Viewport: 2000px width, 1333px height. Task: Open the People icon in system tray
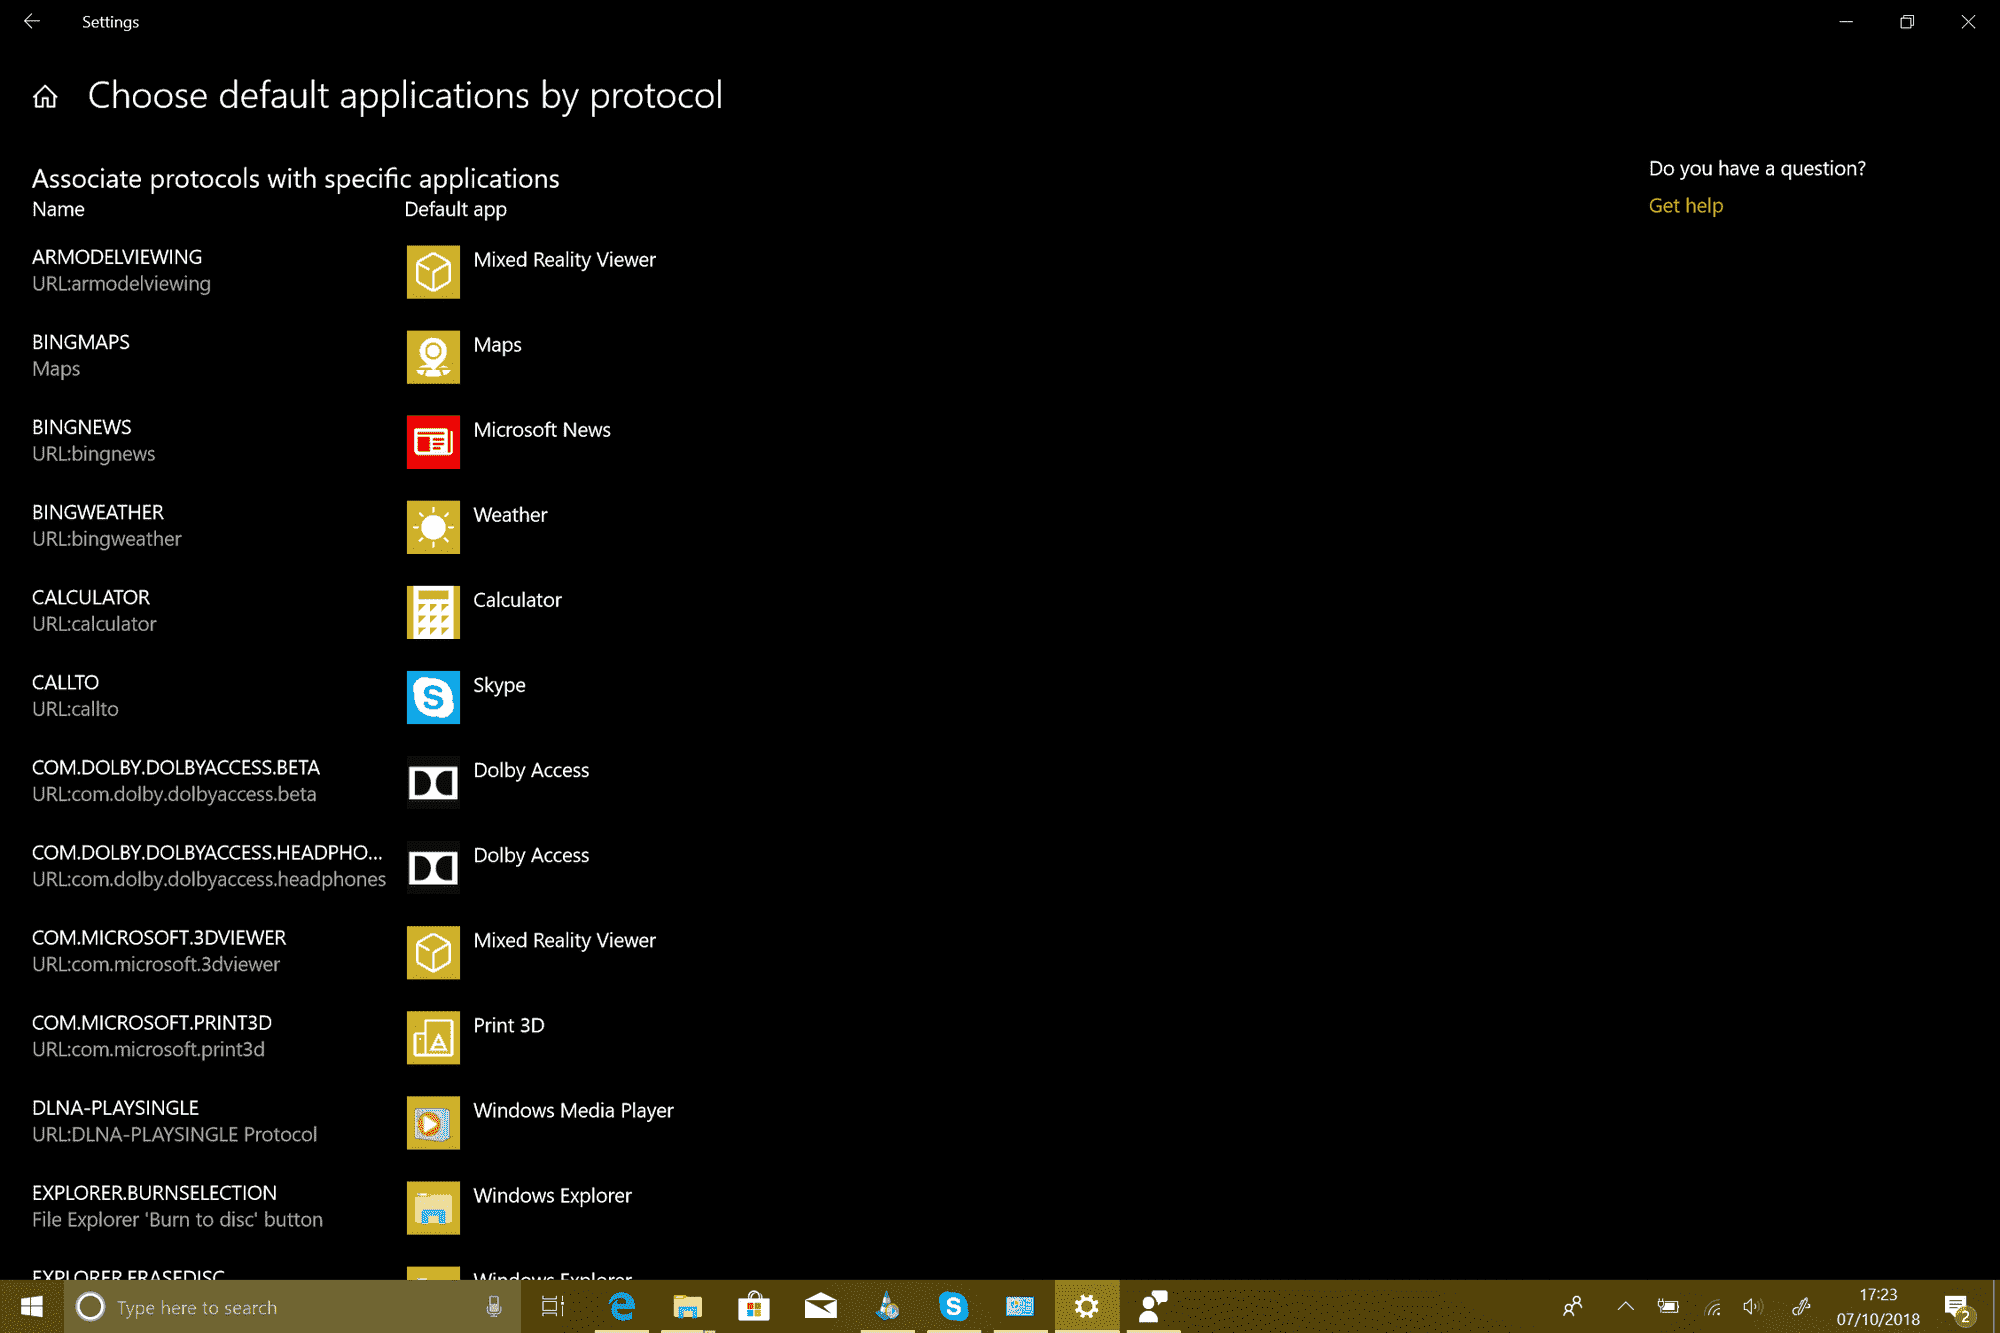click(1573, 1306)
